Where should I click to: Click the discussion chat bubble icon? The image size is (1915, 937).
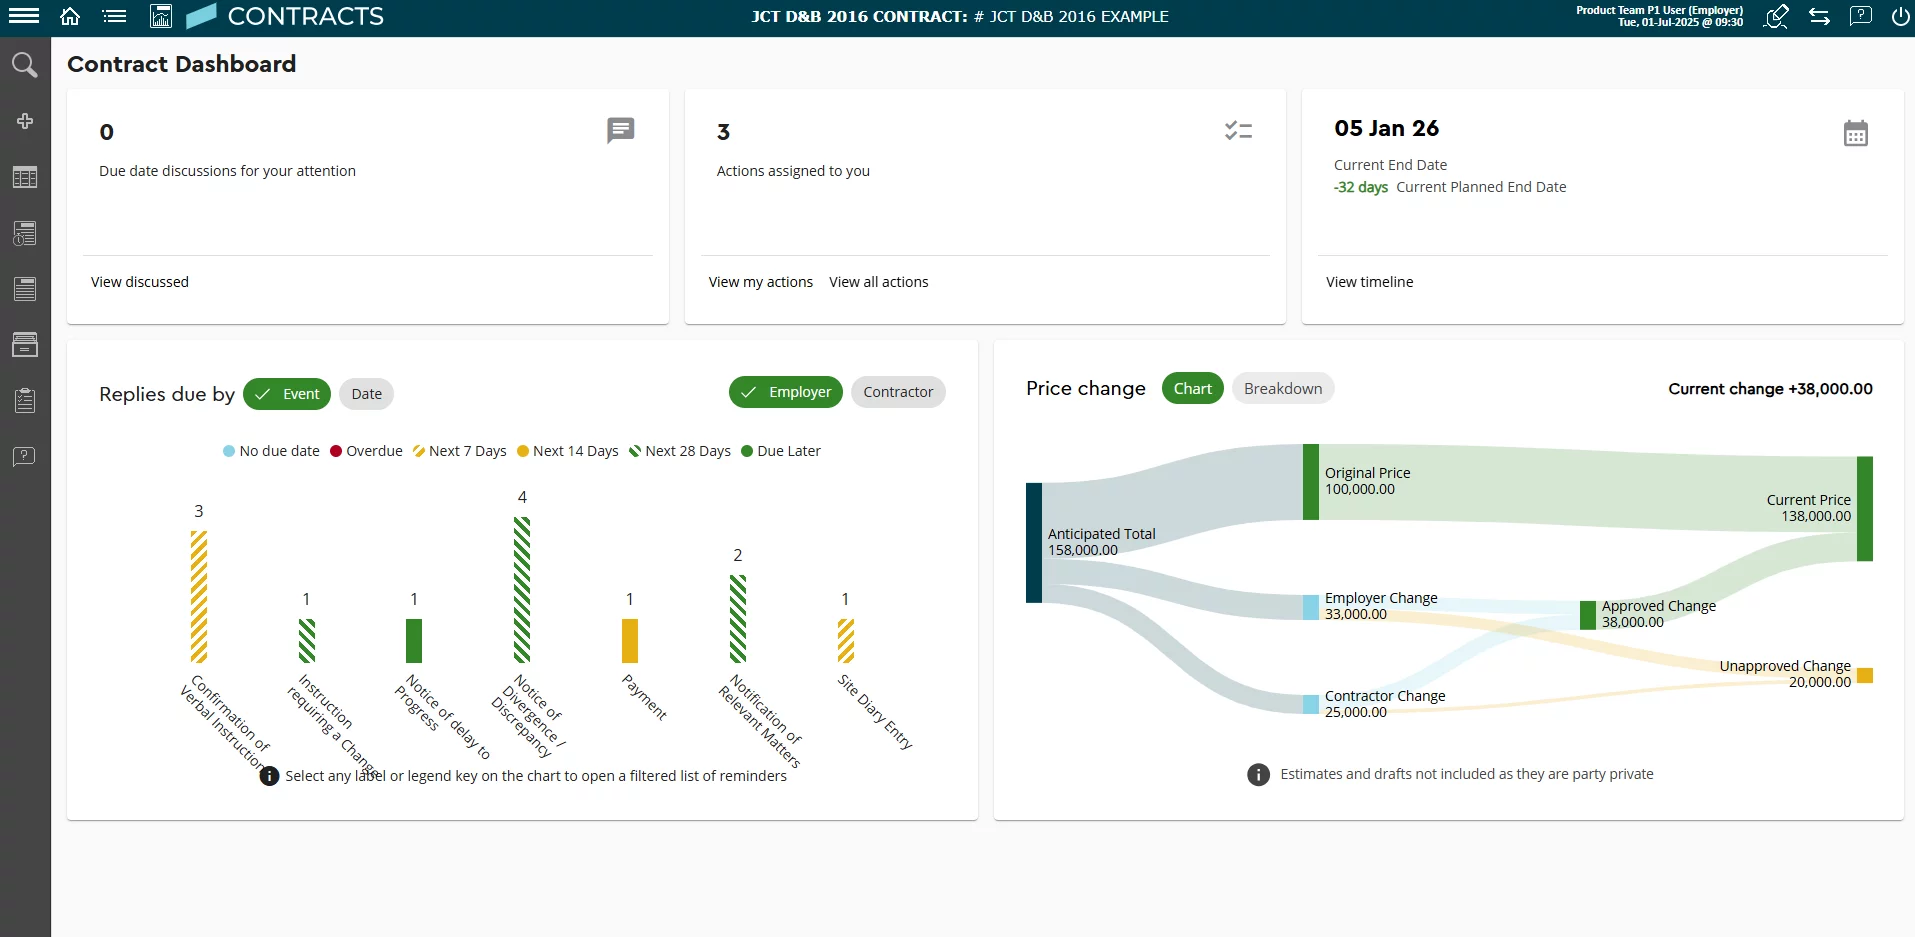[620, 130]
